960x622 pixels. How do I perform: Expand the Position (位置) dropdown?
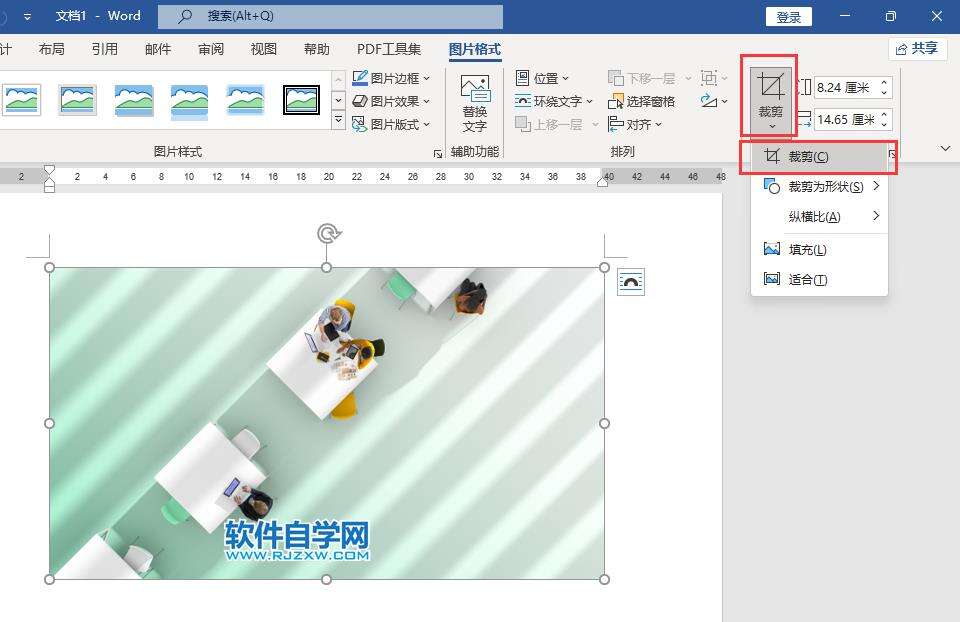tap(543, 78)
